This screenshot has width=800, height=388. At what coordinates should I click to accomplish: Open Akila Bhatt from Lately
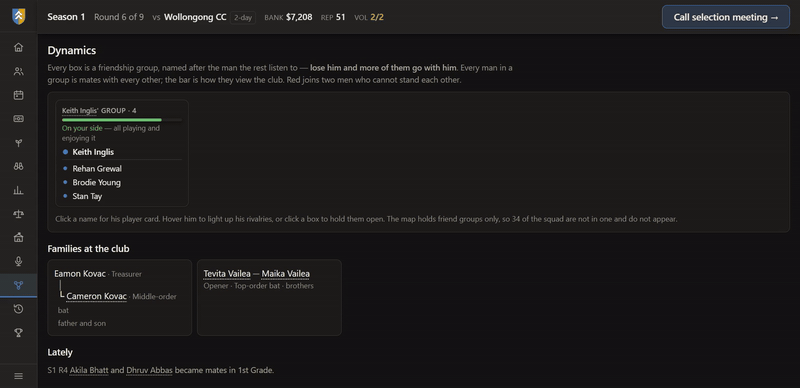[x=89, y=370]
